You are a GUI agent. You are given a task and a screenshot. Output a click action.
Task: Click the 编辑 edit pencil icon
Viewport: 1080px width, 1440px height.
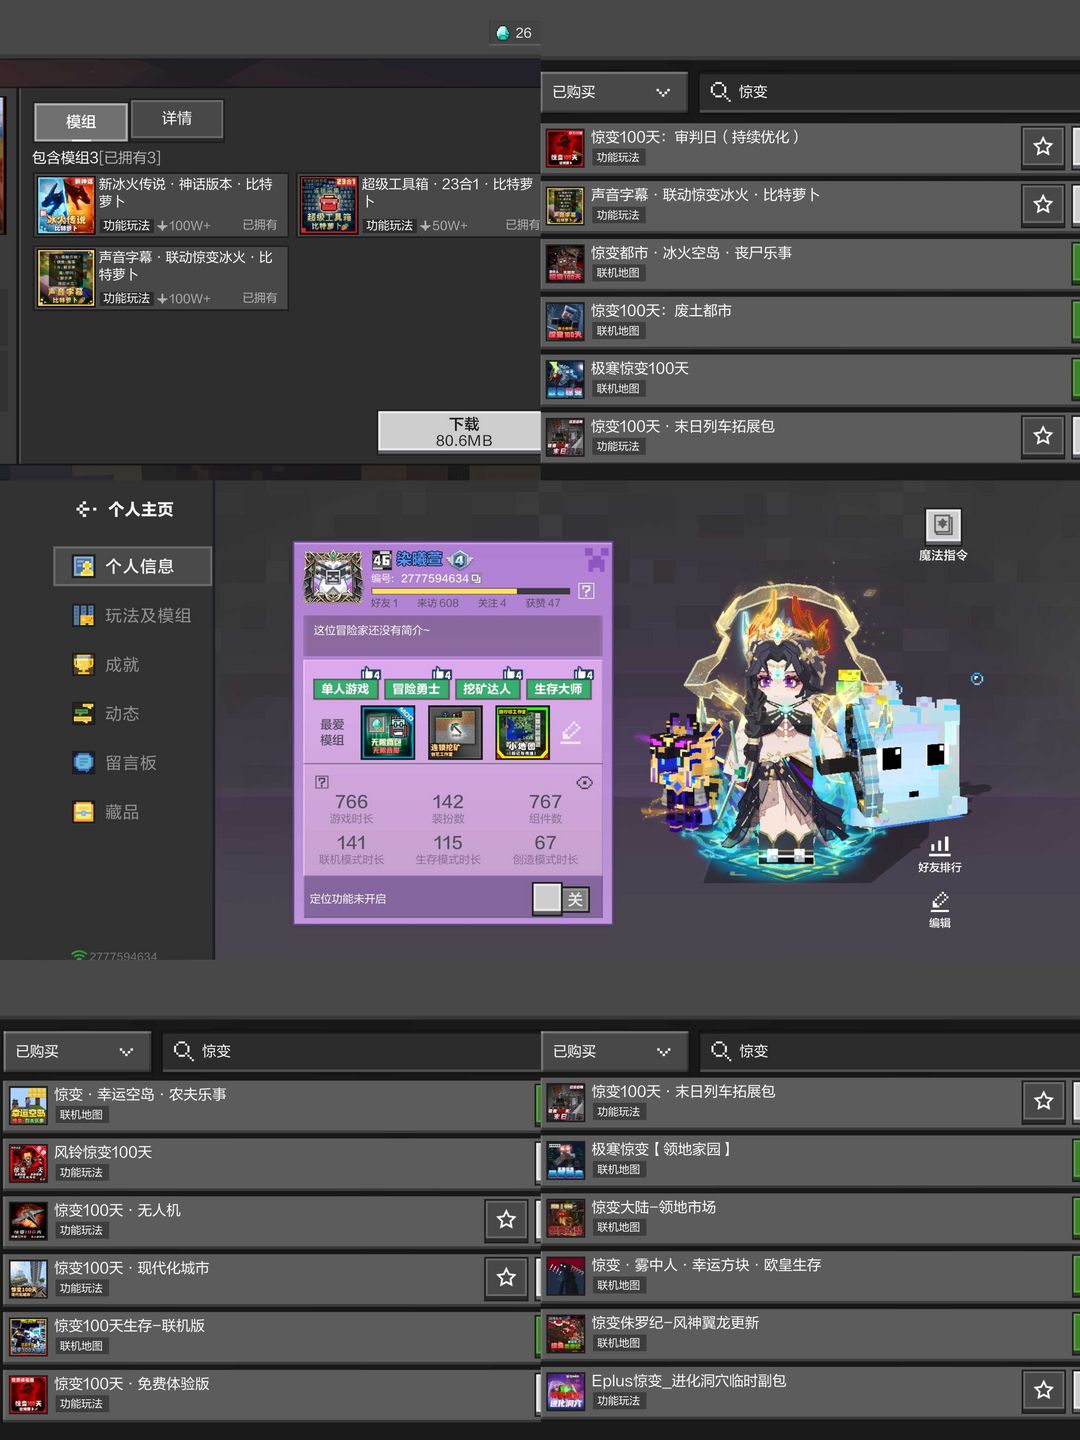939,902
